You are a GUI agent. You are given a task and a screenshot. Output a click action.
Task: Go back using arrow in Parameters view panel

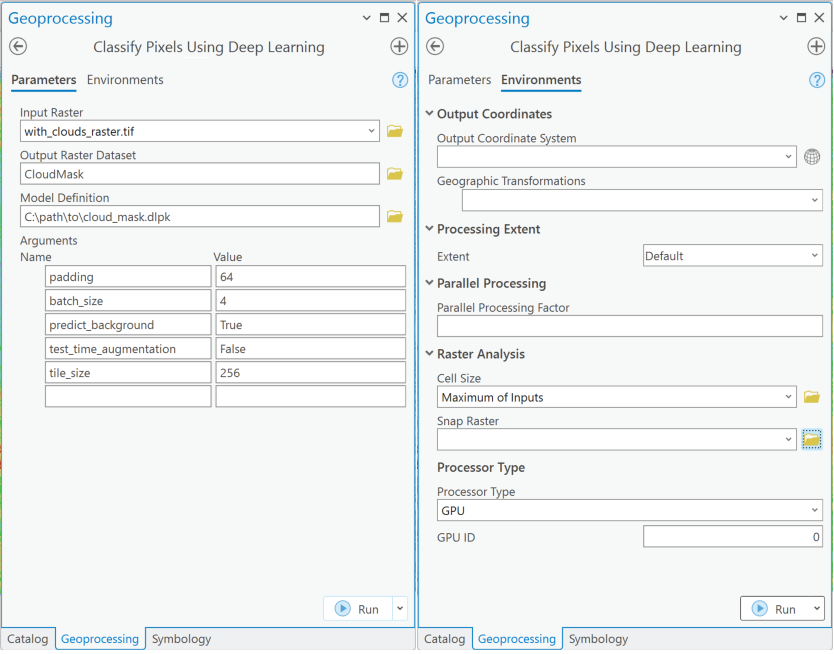click(x=18, y=46)
